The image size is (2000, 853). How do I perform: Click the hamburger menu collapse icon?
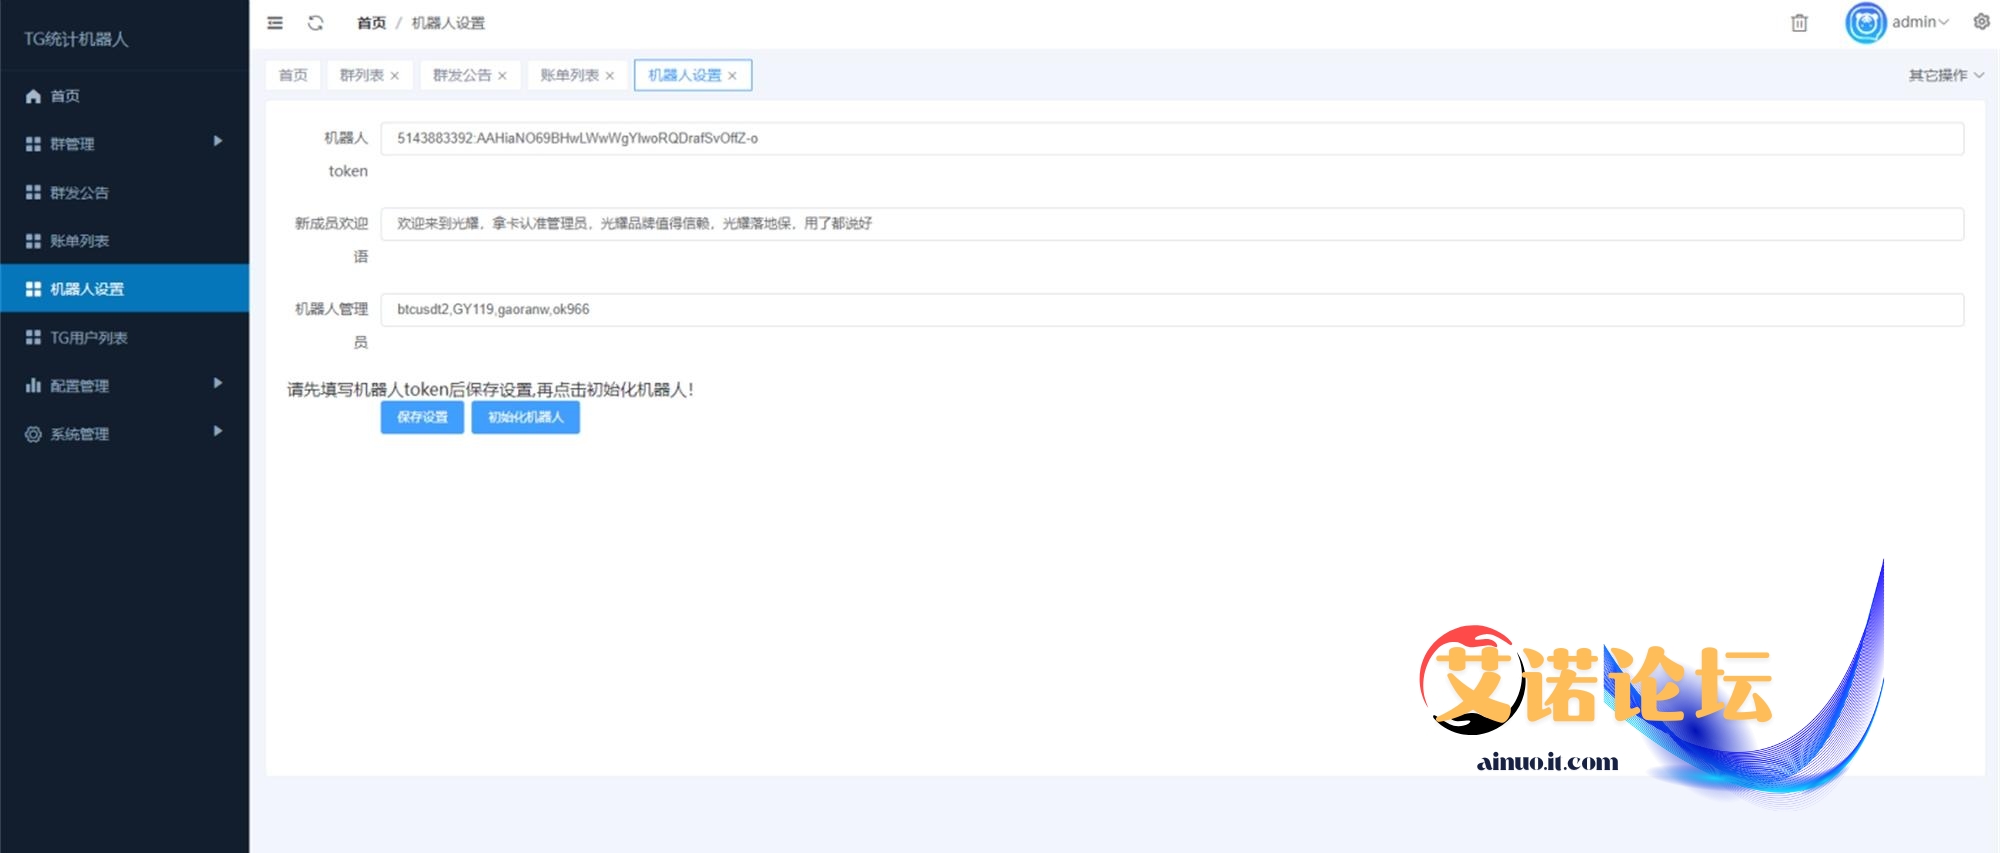point(275,23)
